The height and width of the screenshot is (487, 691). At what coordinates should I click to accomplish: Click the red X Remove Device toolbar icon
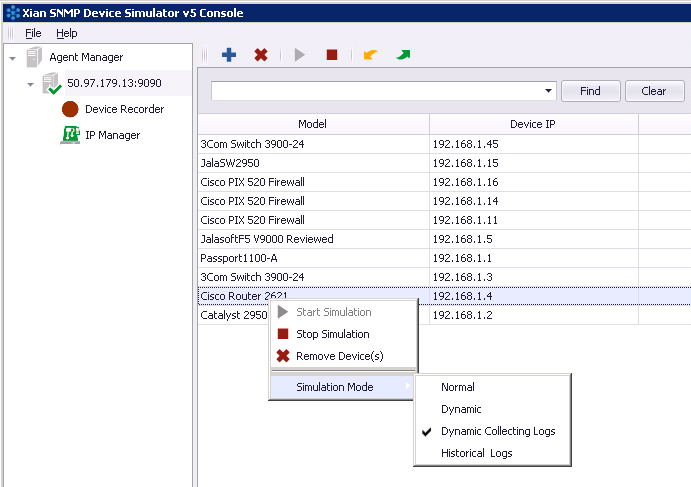point(261,55)
